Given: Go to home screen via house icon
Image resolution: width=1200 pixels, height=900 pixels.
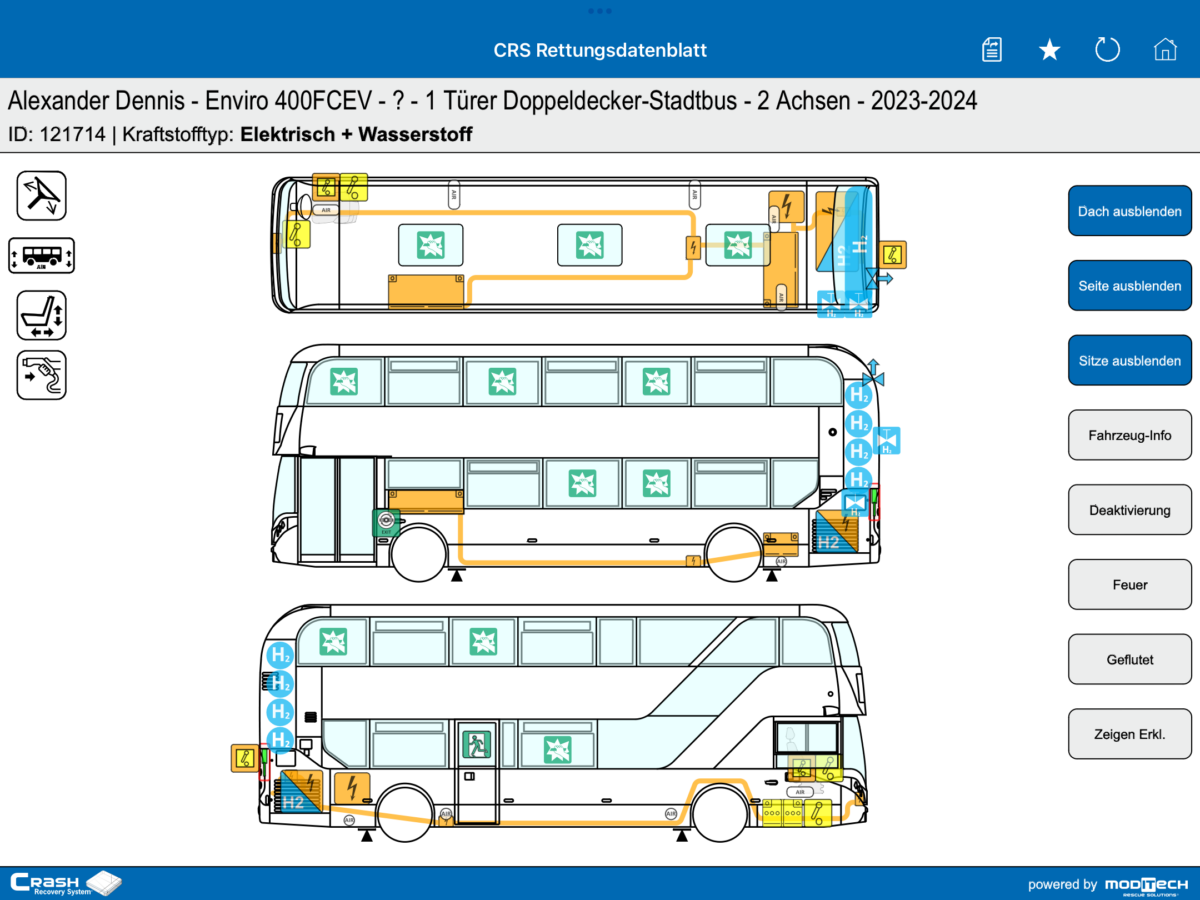Looking at the screenshot, I should pos(1165,50).
